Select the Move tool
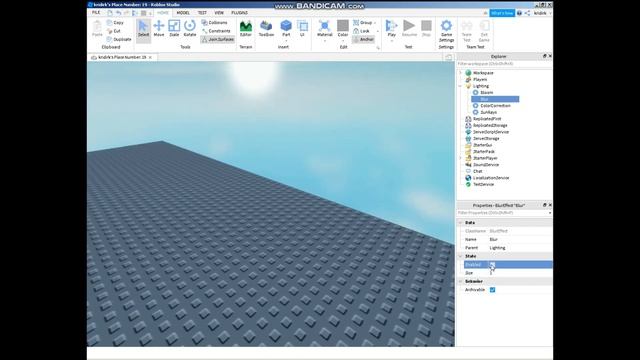 click(x=159, y=29)
